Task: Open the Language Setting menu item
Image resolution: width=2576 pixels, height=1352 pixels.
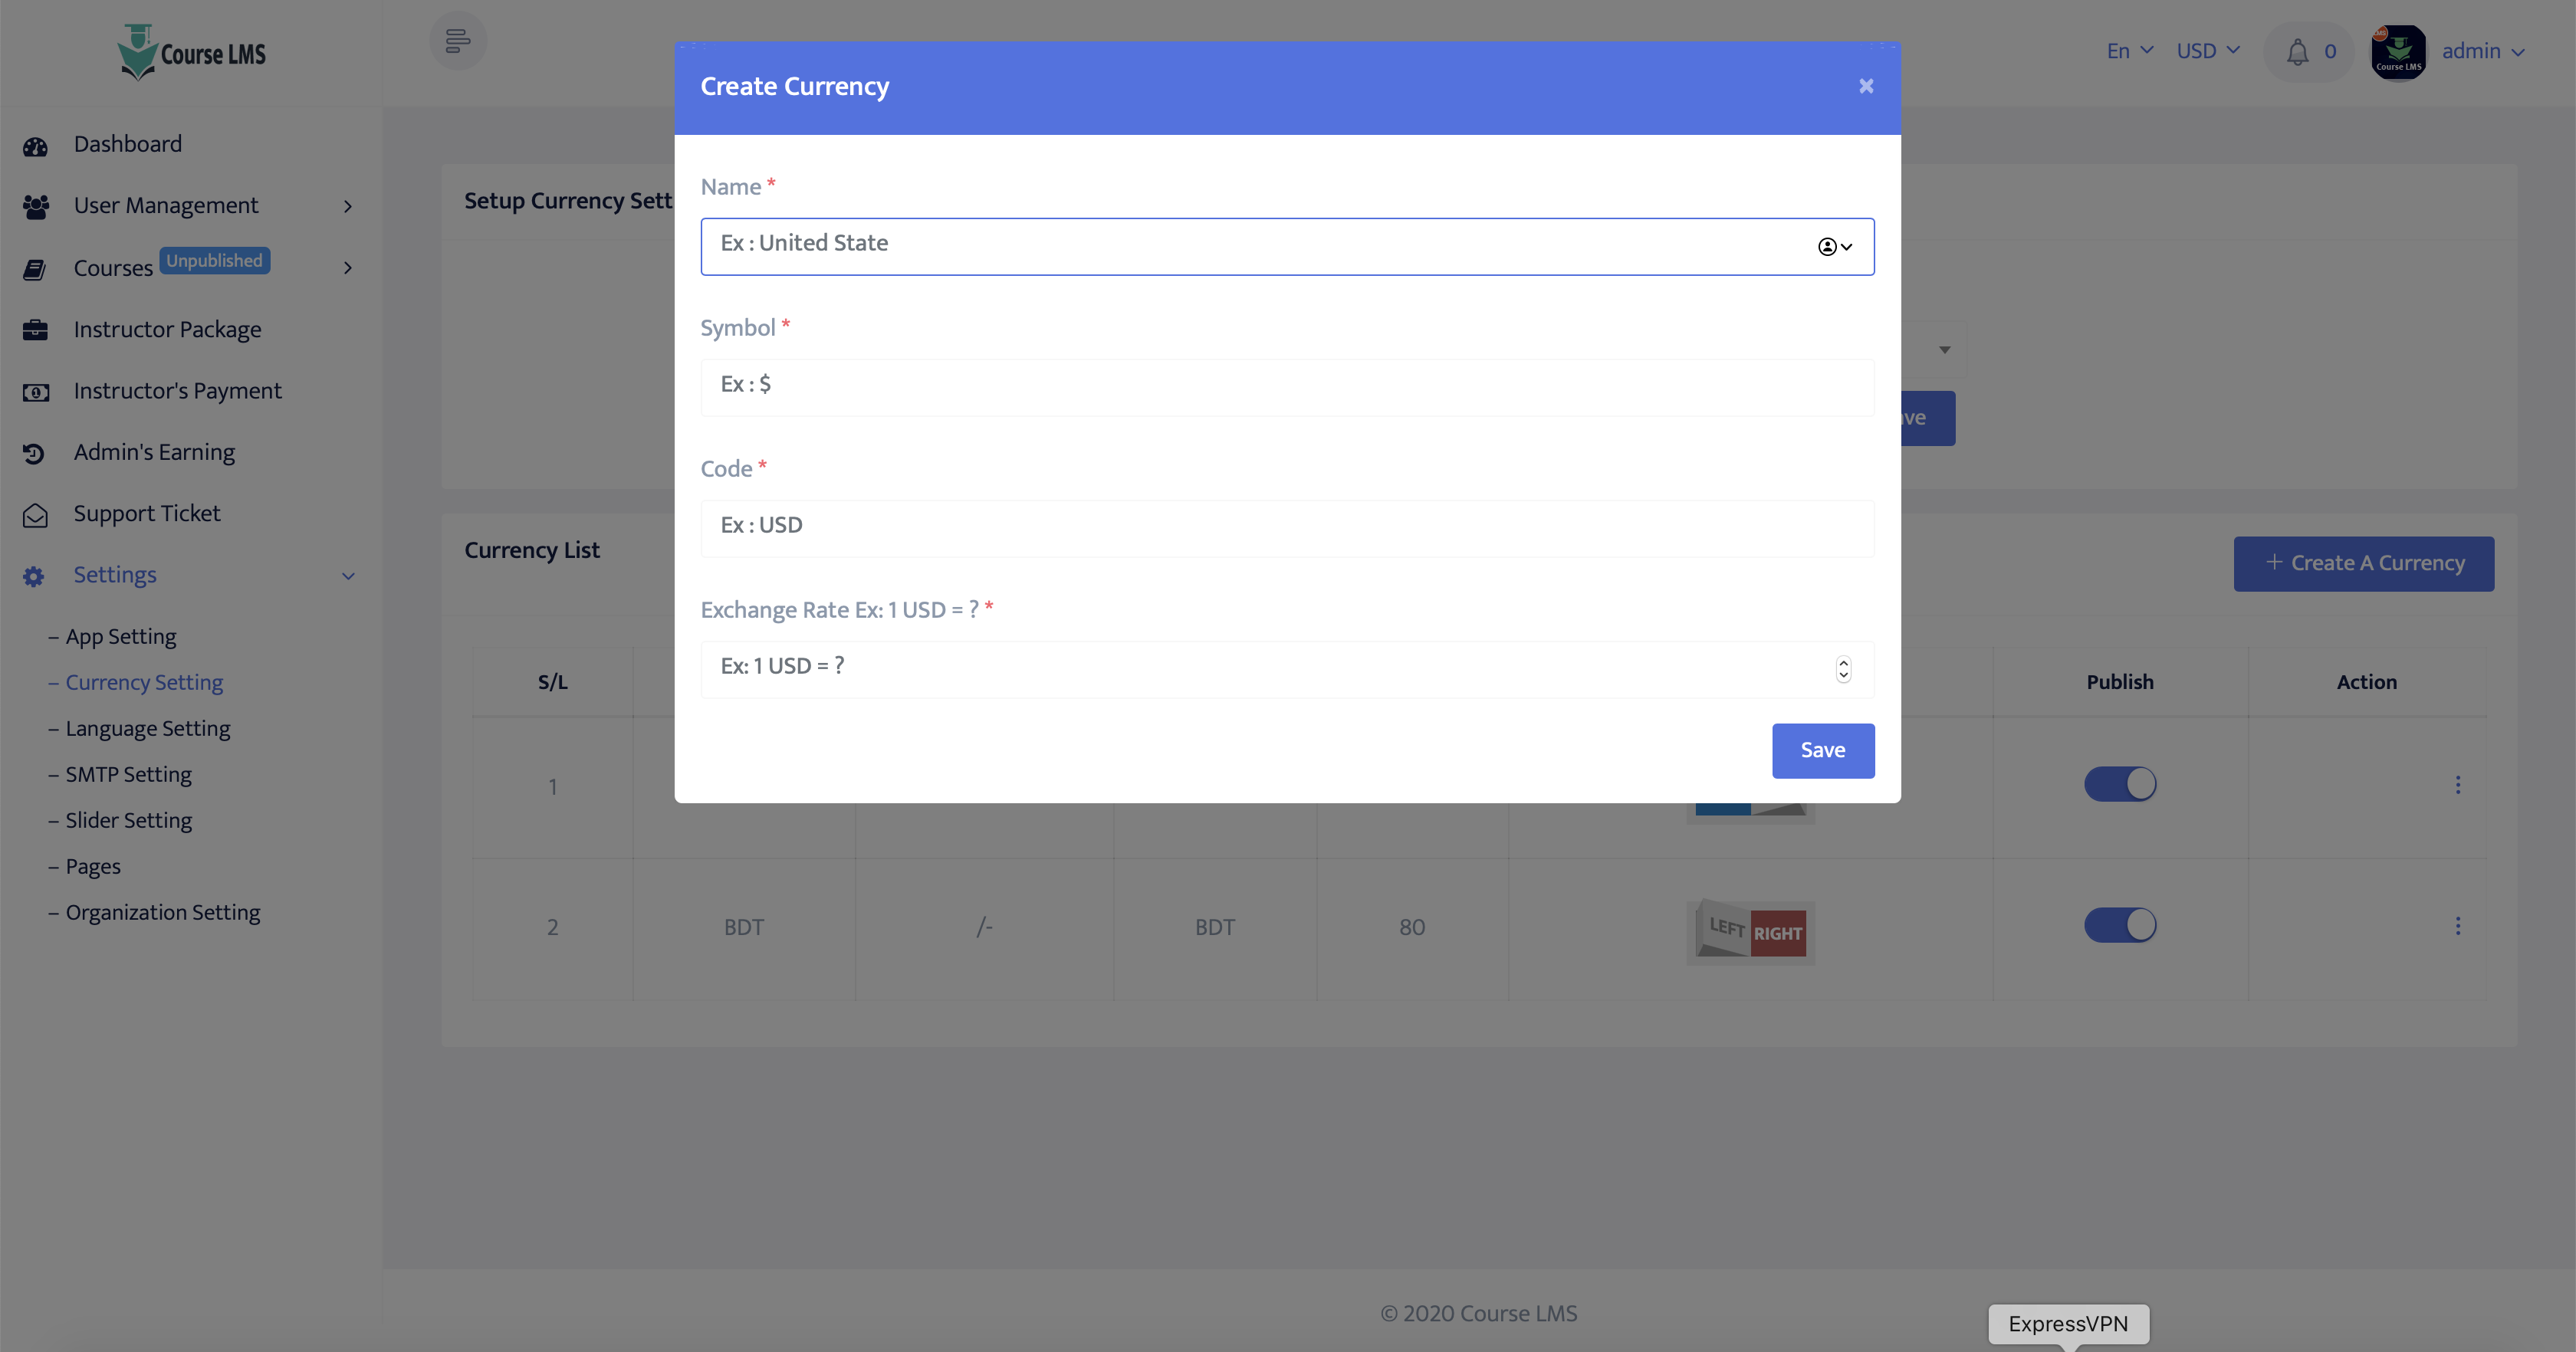Action: pos(148,728)
